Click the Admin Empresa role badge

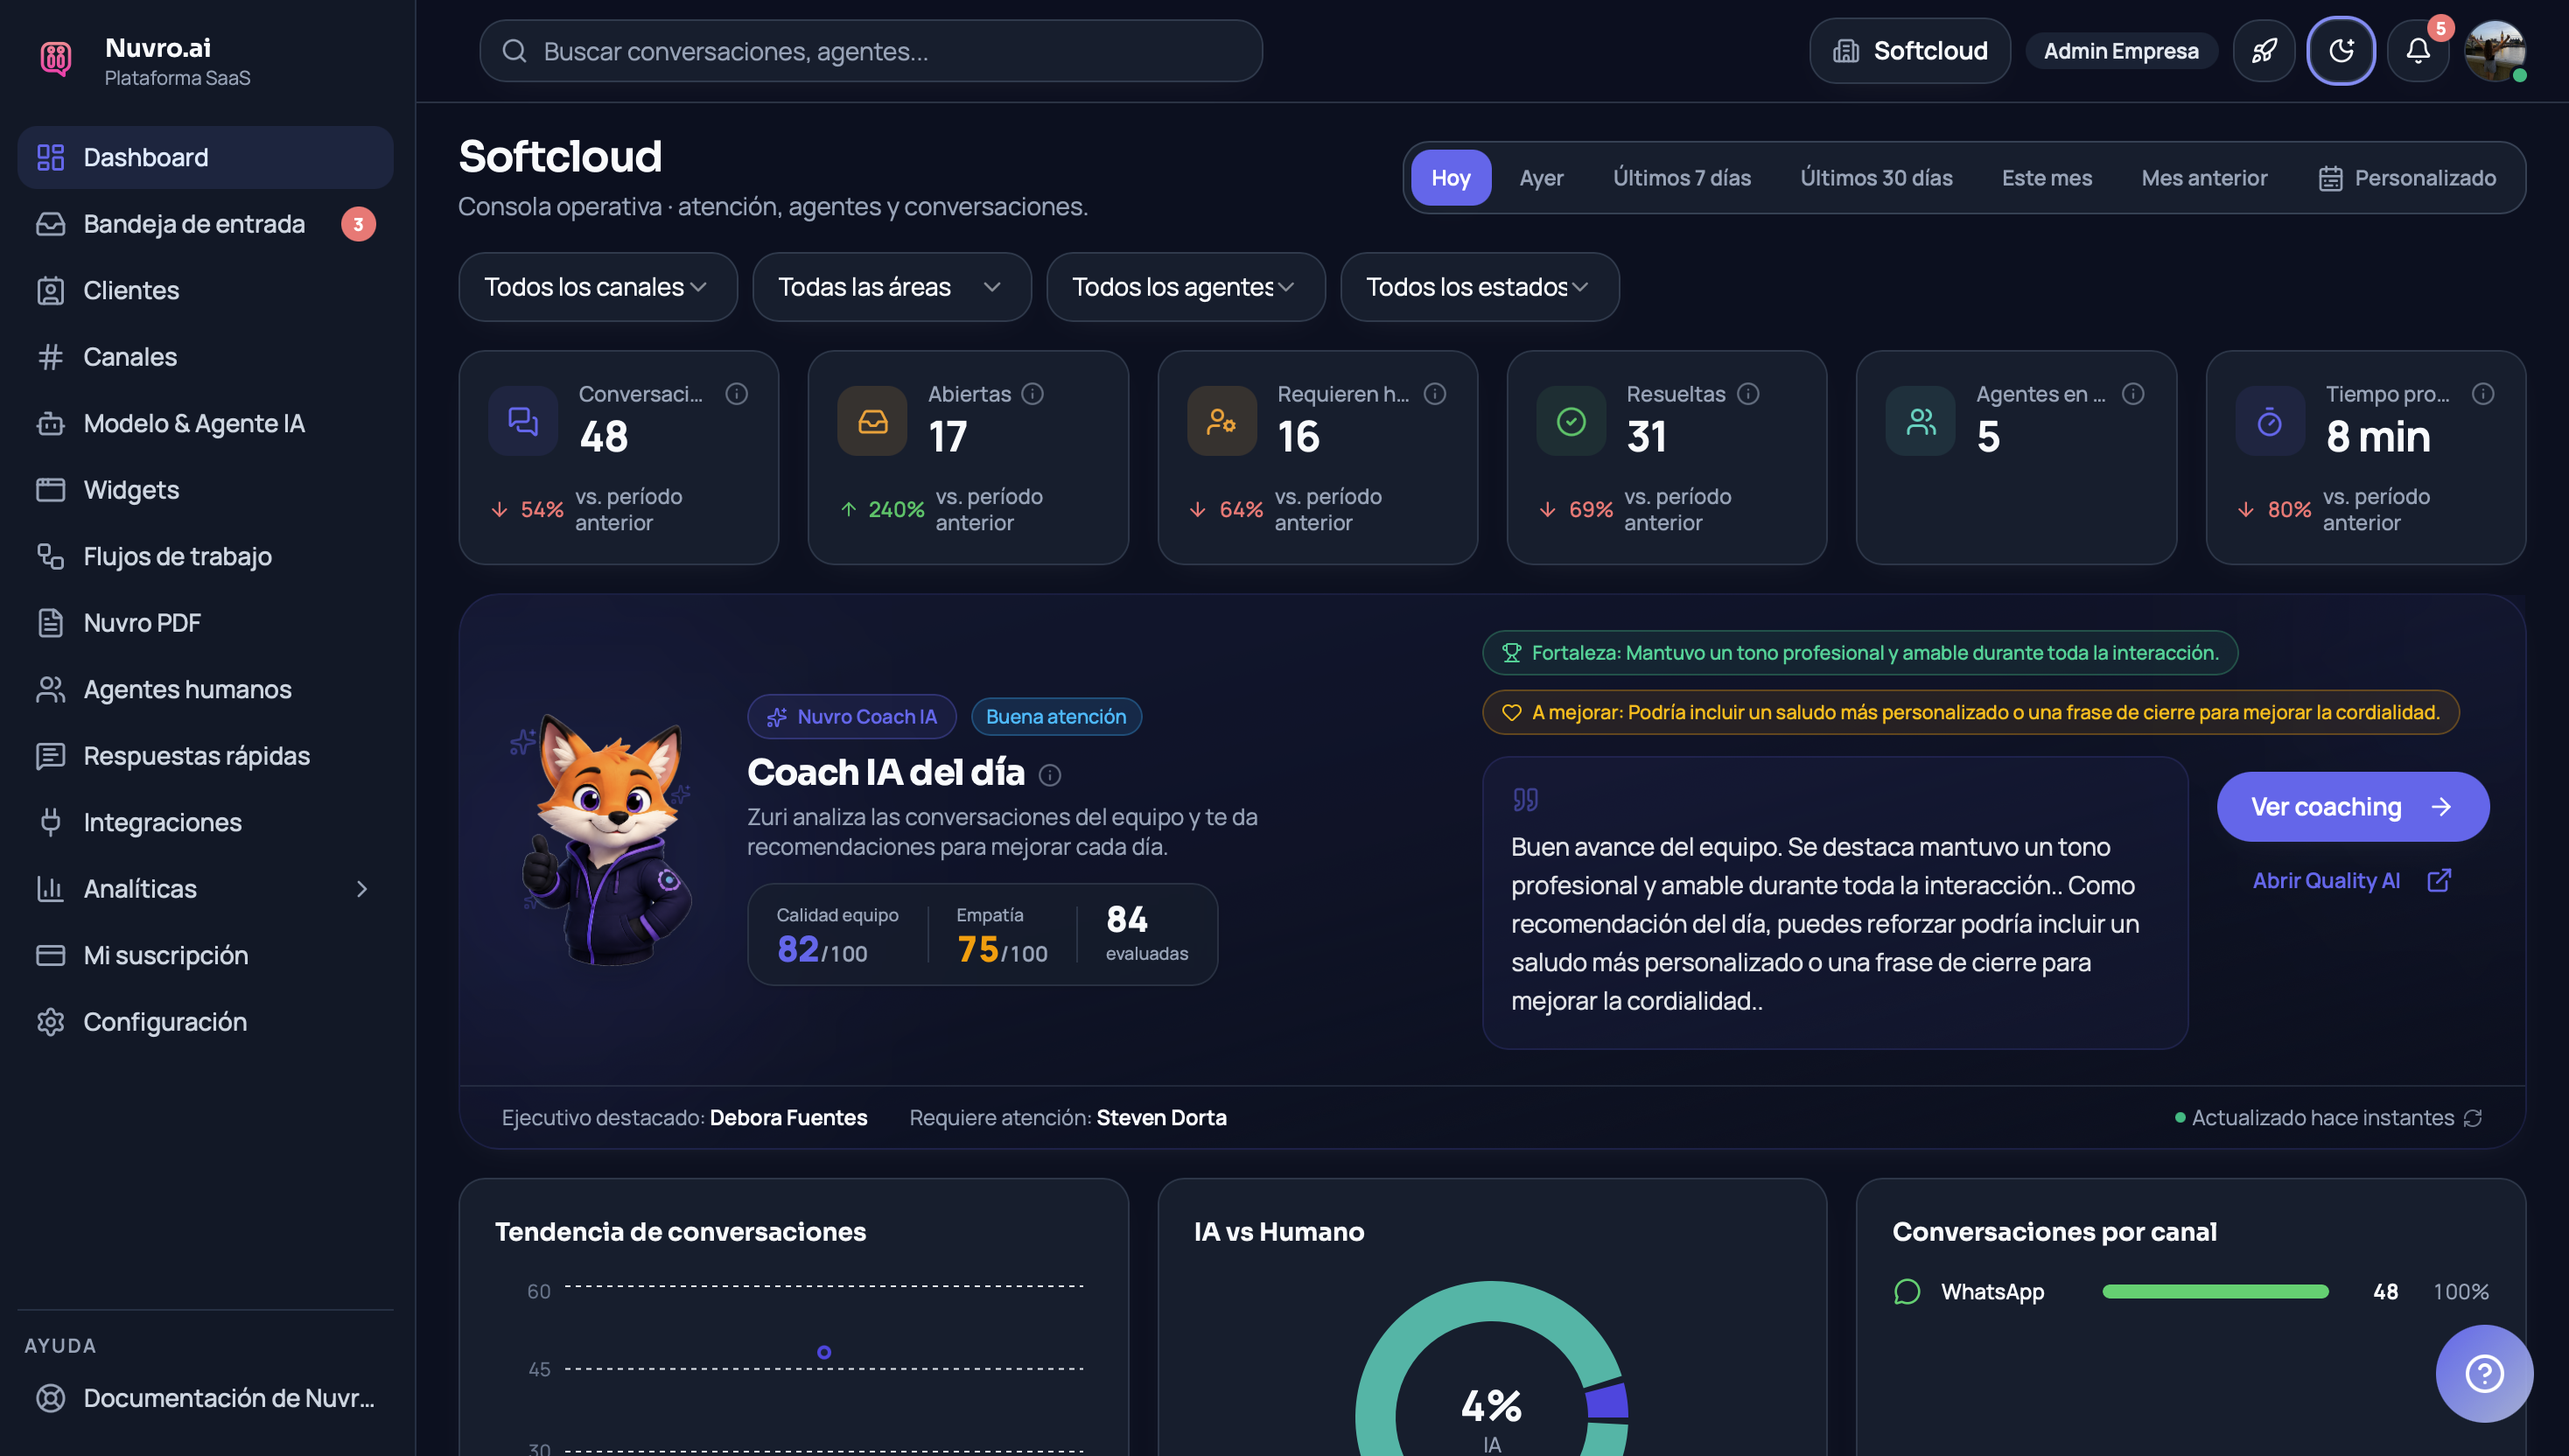pos(2121,51)
